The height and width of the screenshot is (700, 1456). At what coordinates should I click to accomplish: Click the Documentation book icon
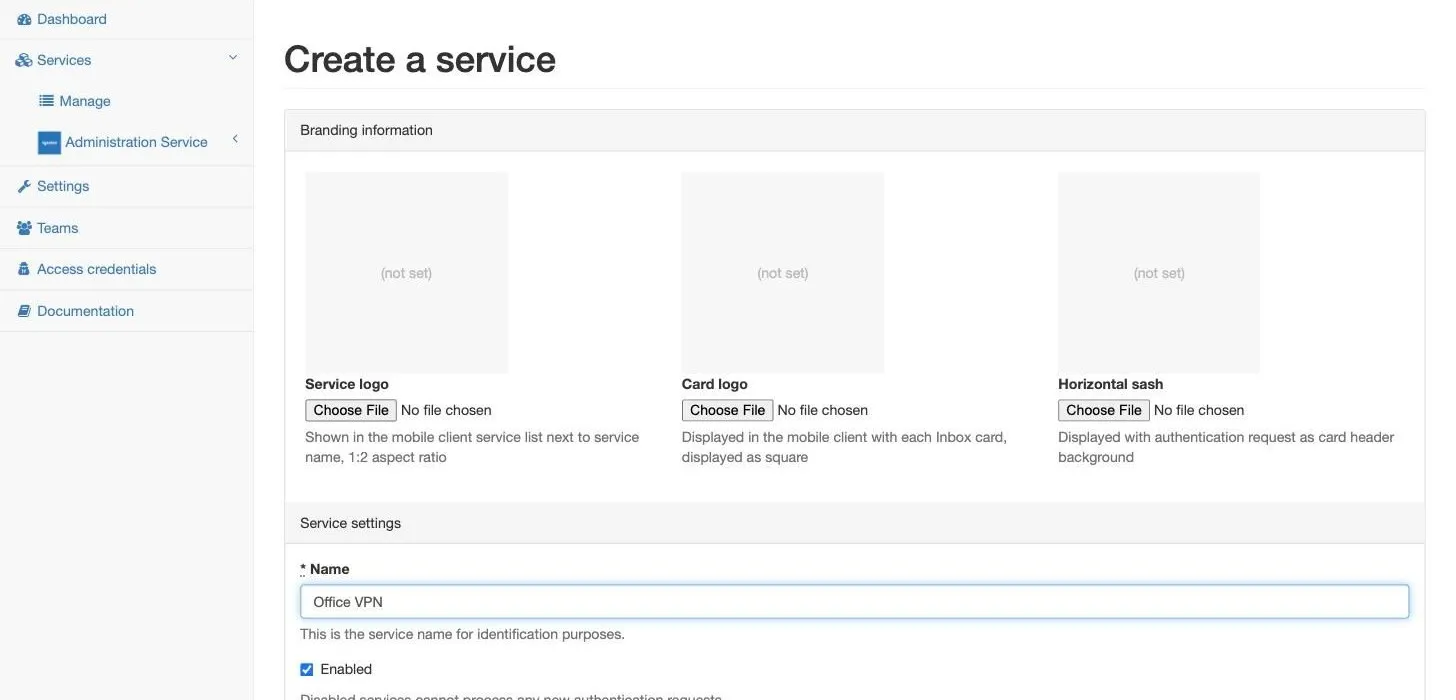tap(24, 311)
